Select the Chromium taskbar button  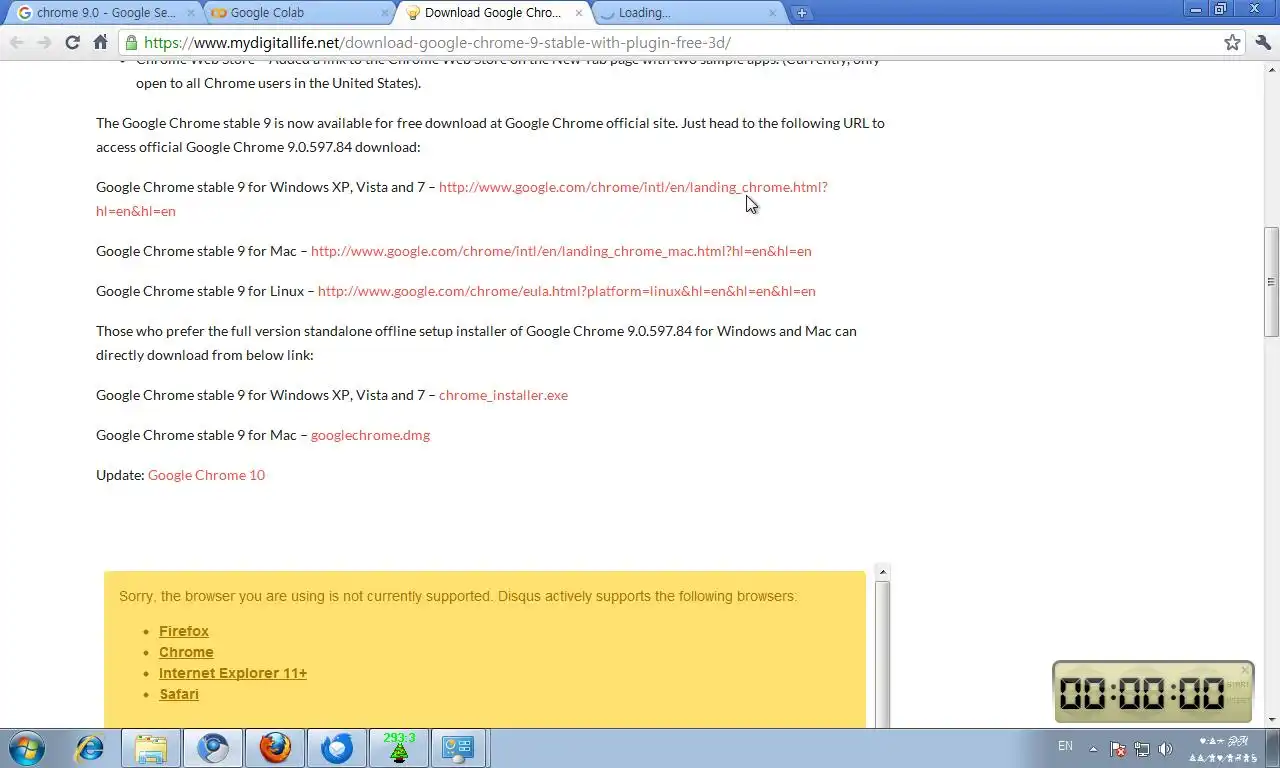tap(213, 748)
